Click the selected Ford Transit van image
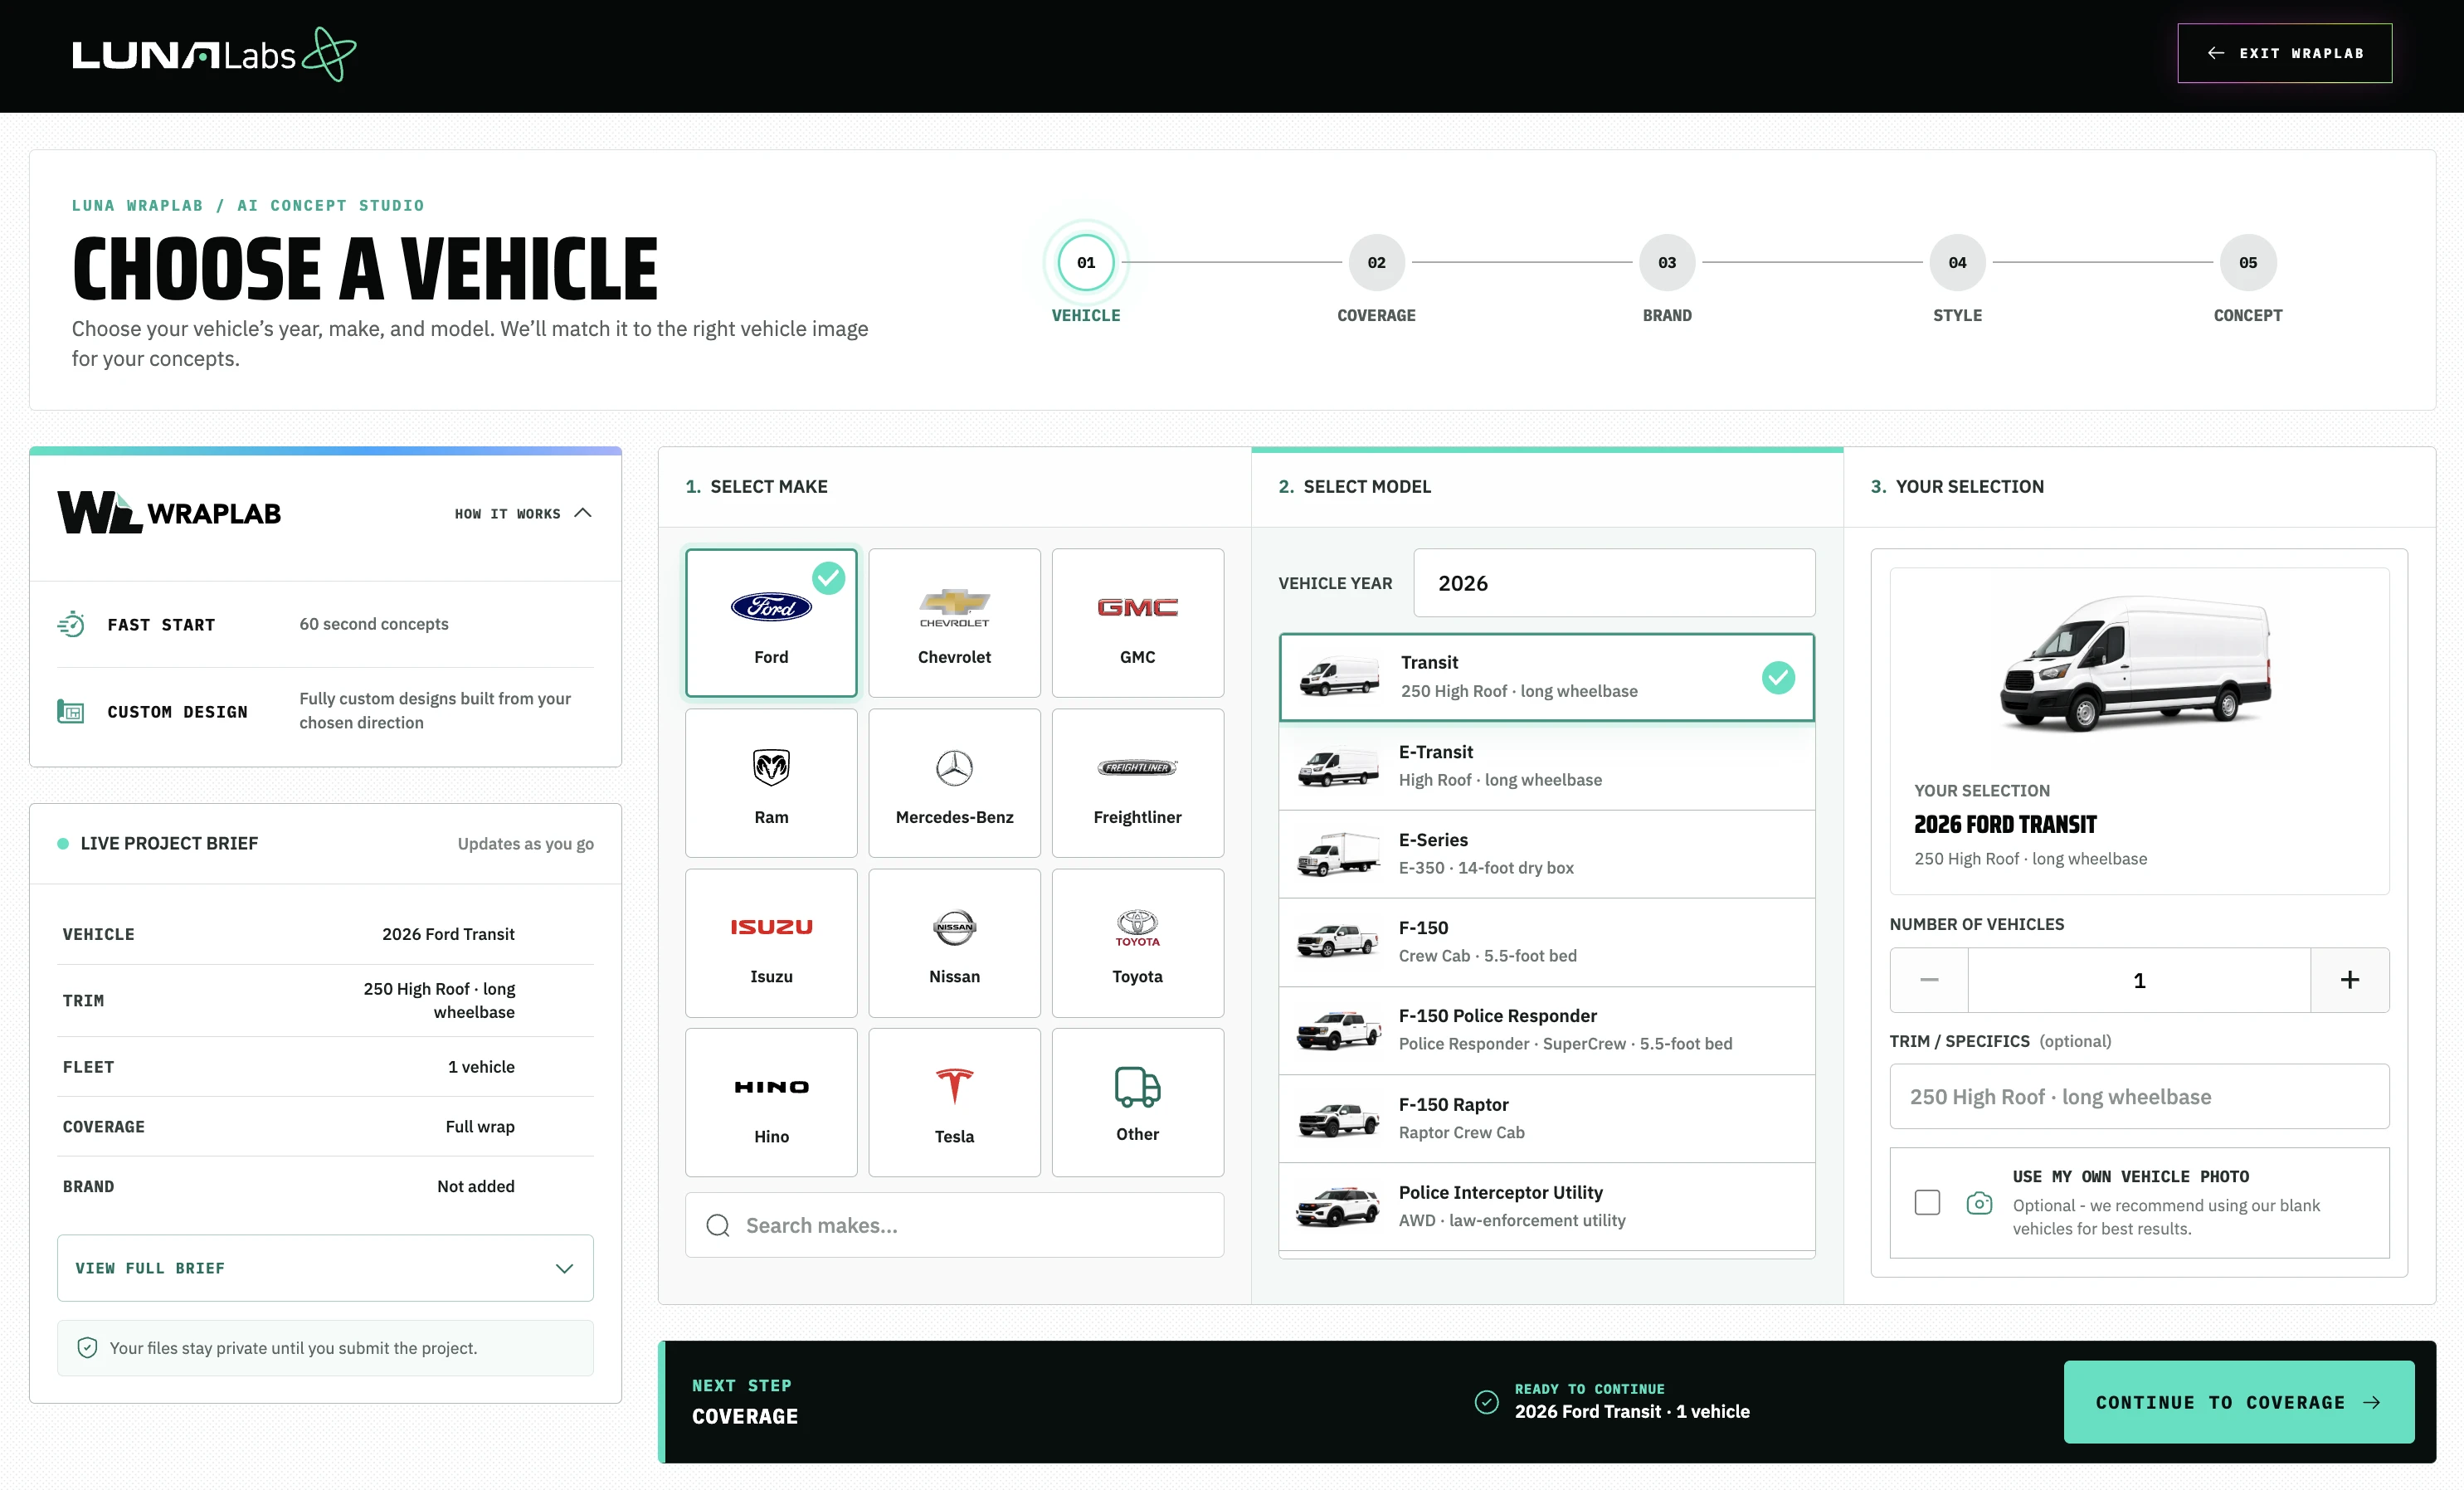This screenshot has height=1490, width=2464. pyautogui.click(x=2137, y=664)
